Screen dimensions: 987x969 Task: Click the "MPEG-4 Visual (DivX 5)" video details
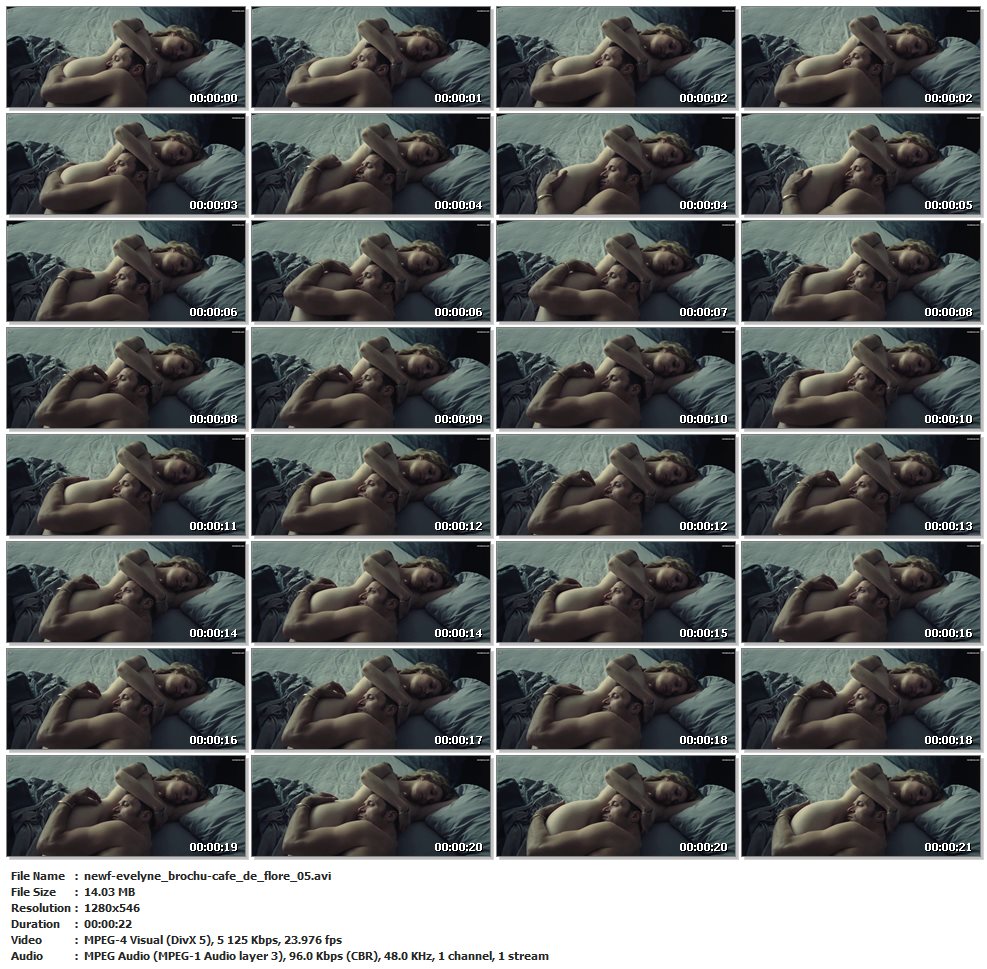point(213,940)
